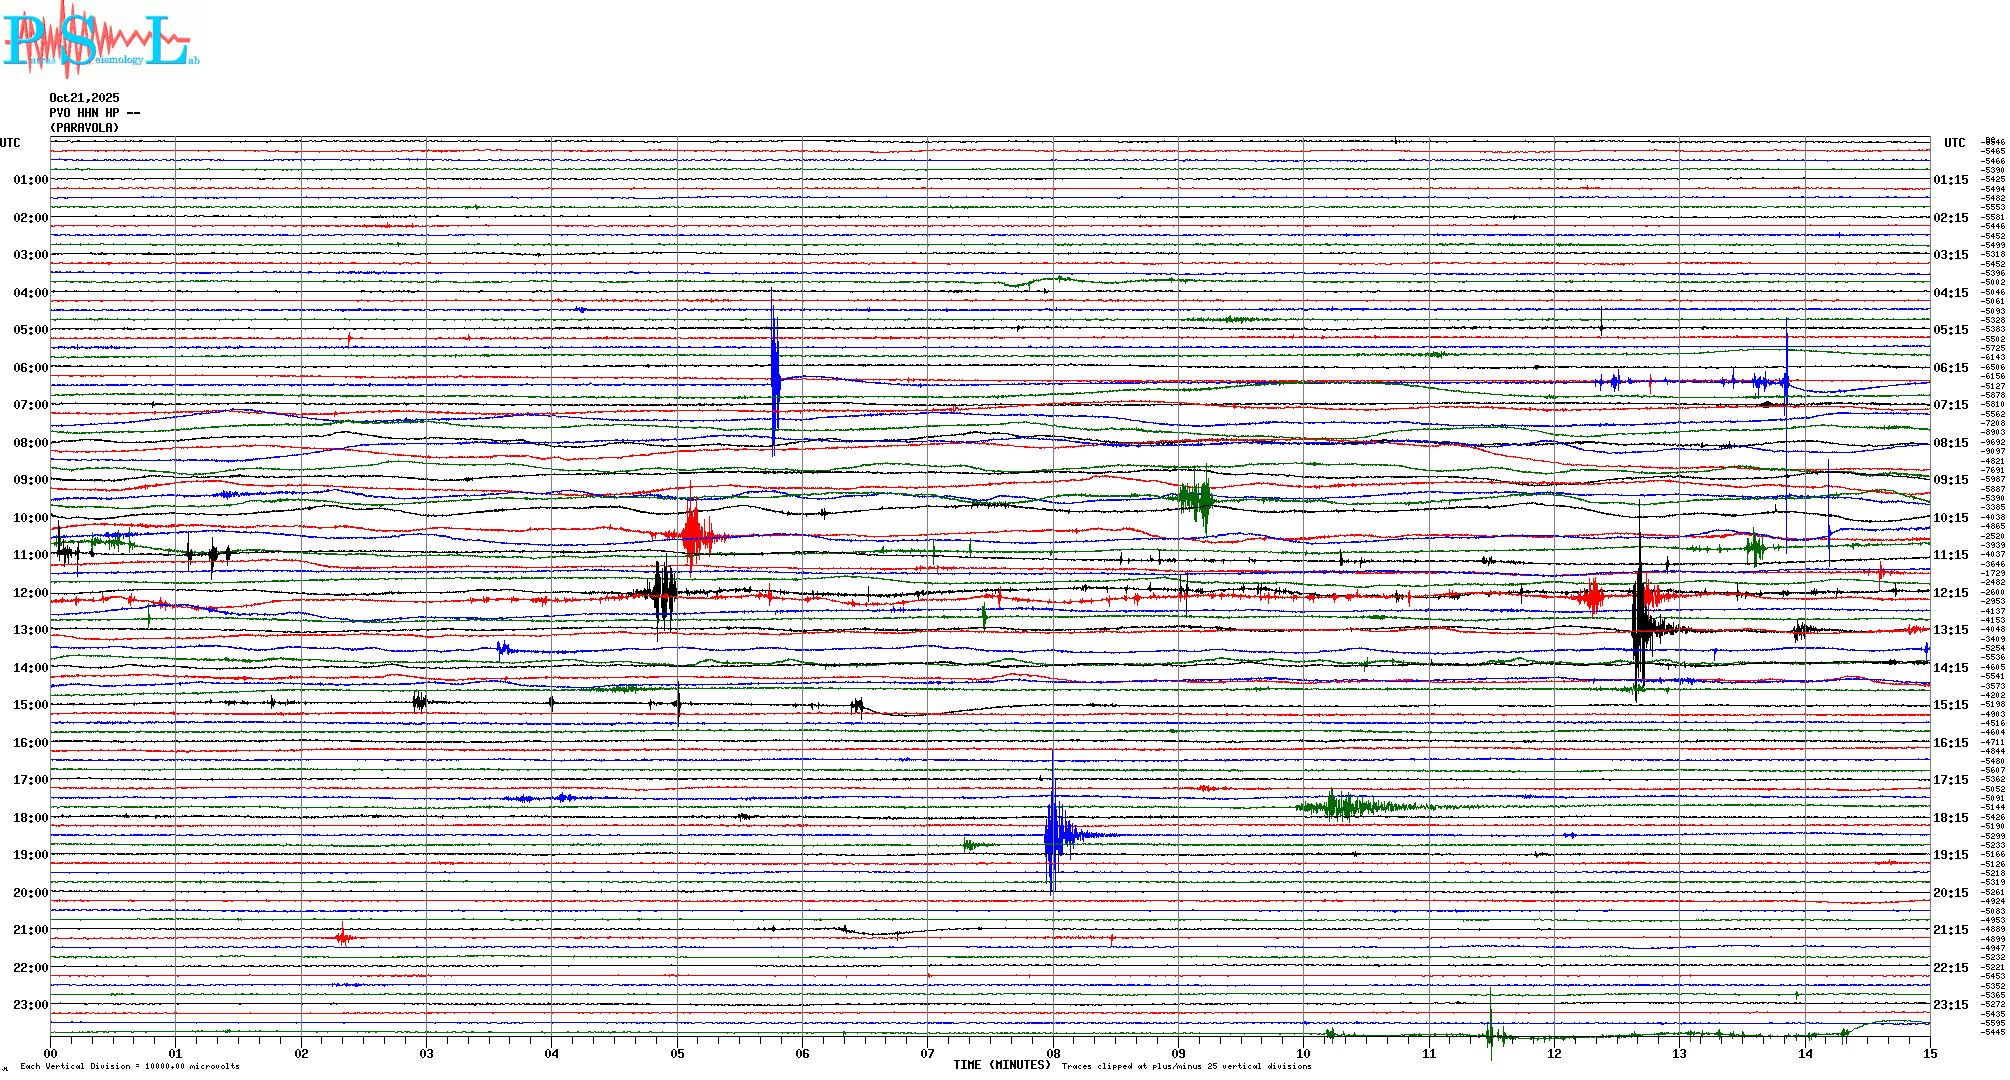2010x1080 pixels.
Task: Select the 18:00 hour label on left
Action: (x=30, y=818)
